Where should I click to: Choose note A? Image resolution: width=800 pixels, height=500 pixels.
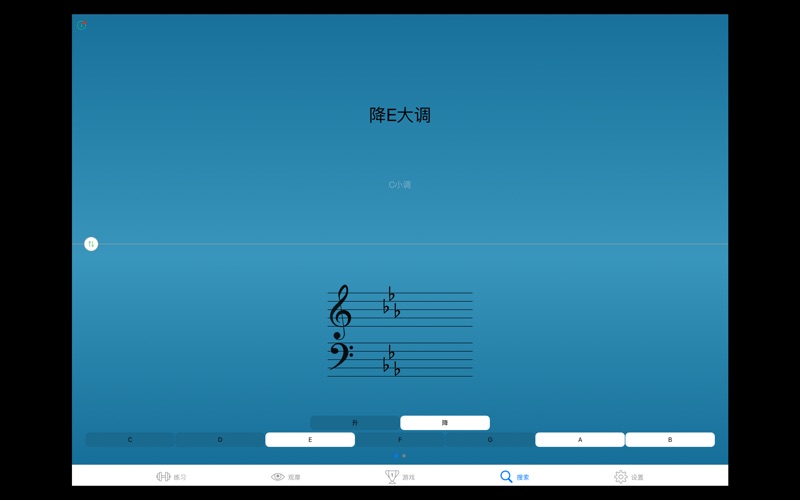580,439
